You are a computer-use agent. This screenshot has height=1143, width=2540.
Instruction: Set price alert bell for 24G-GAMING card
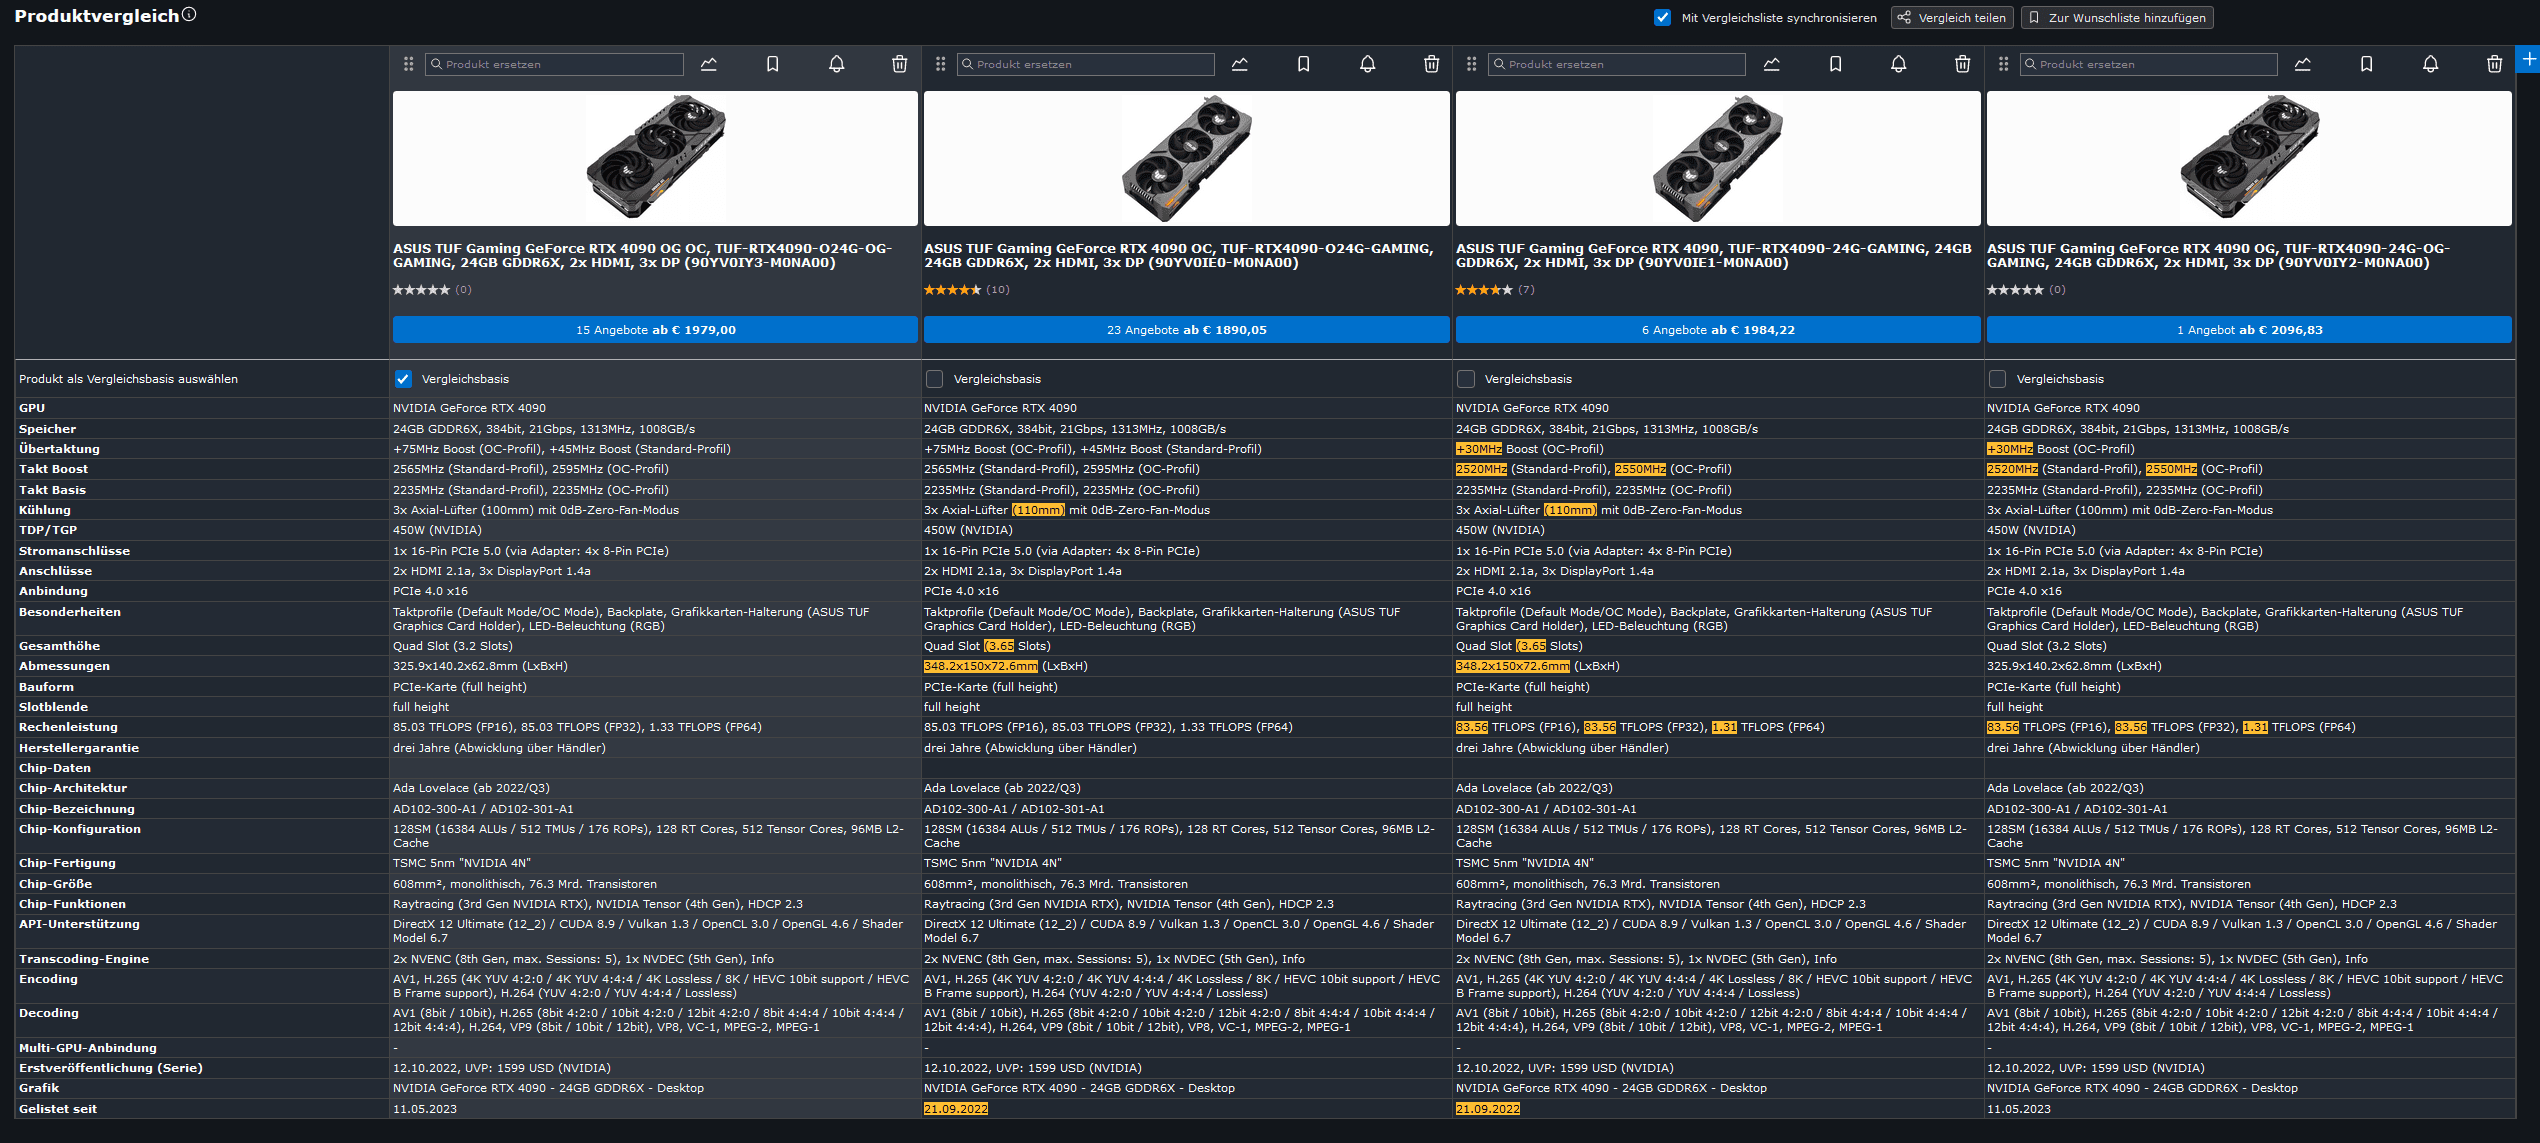tap(1898, 64)
